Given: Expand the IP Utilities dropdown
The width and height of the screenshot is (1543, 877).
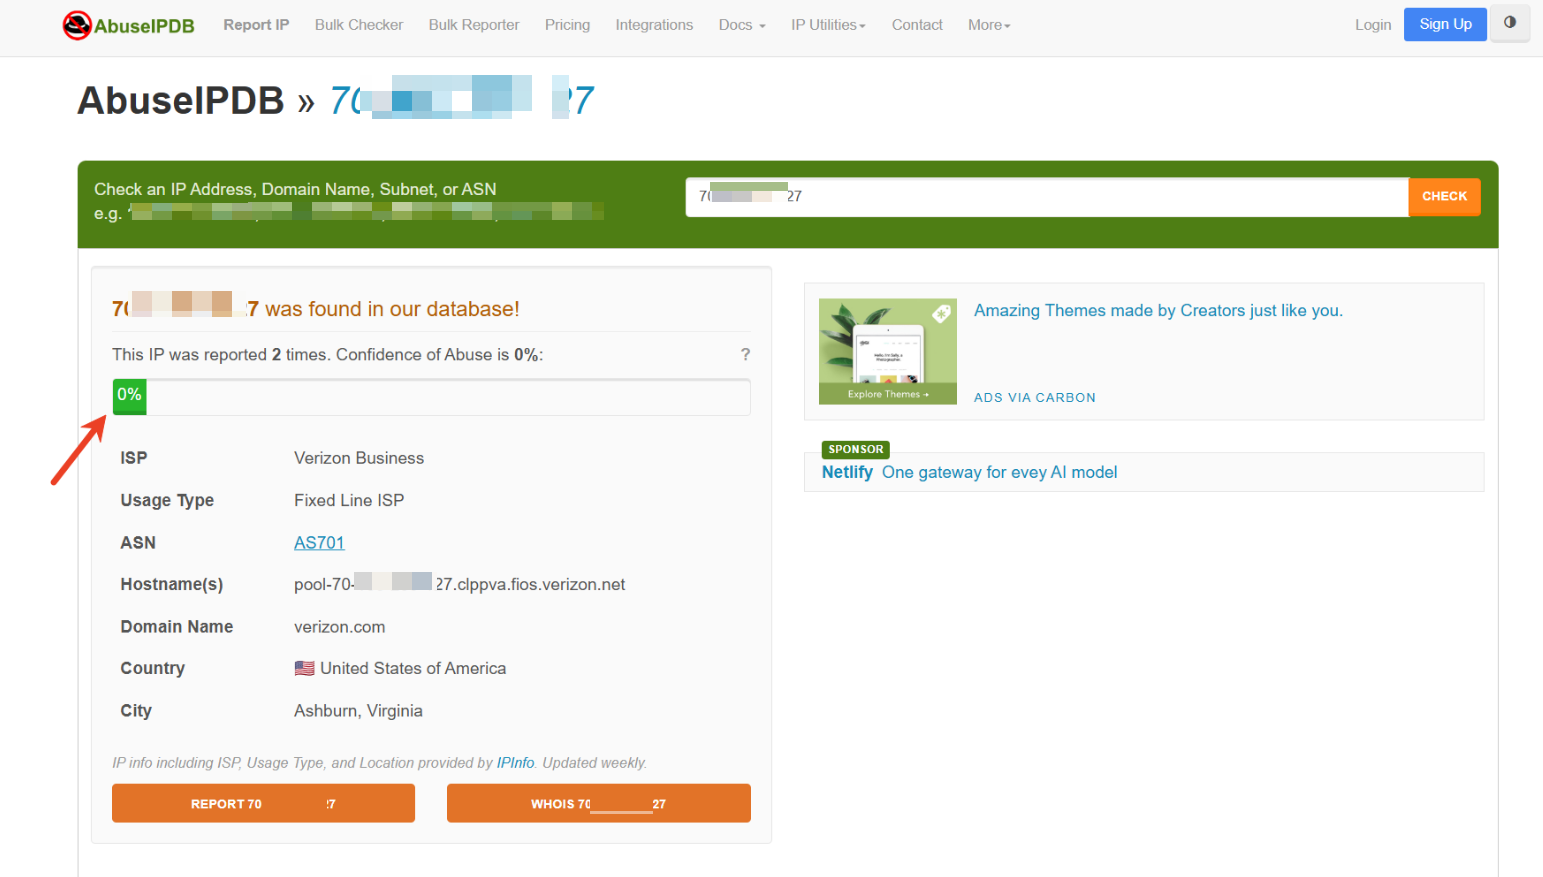Looking at the screenshot, I should (x=828, y=25).
